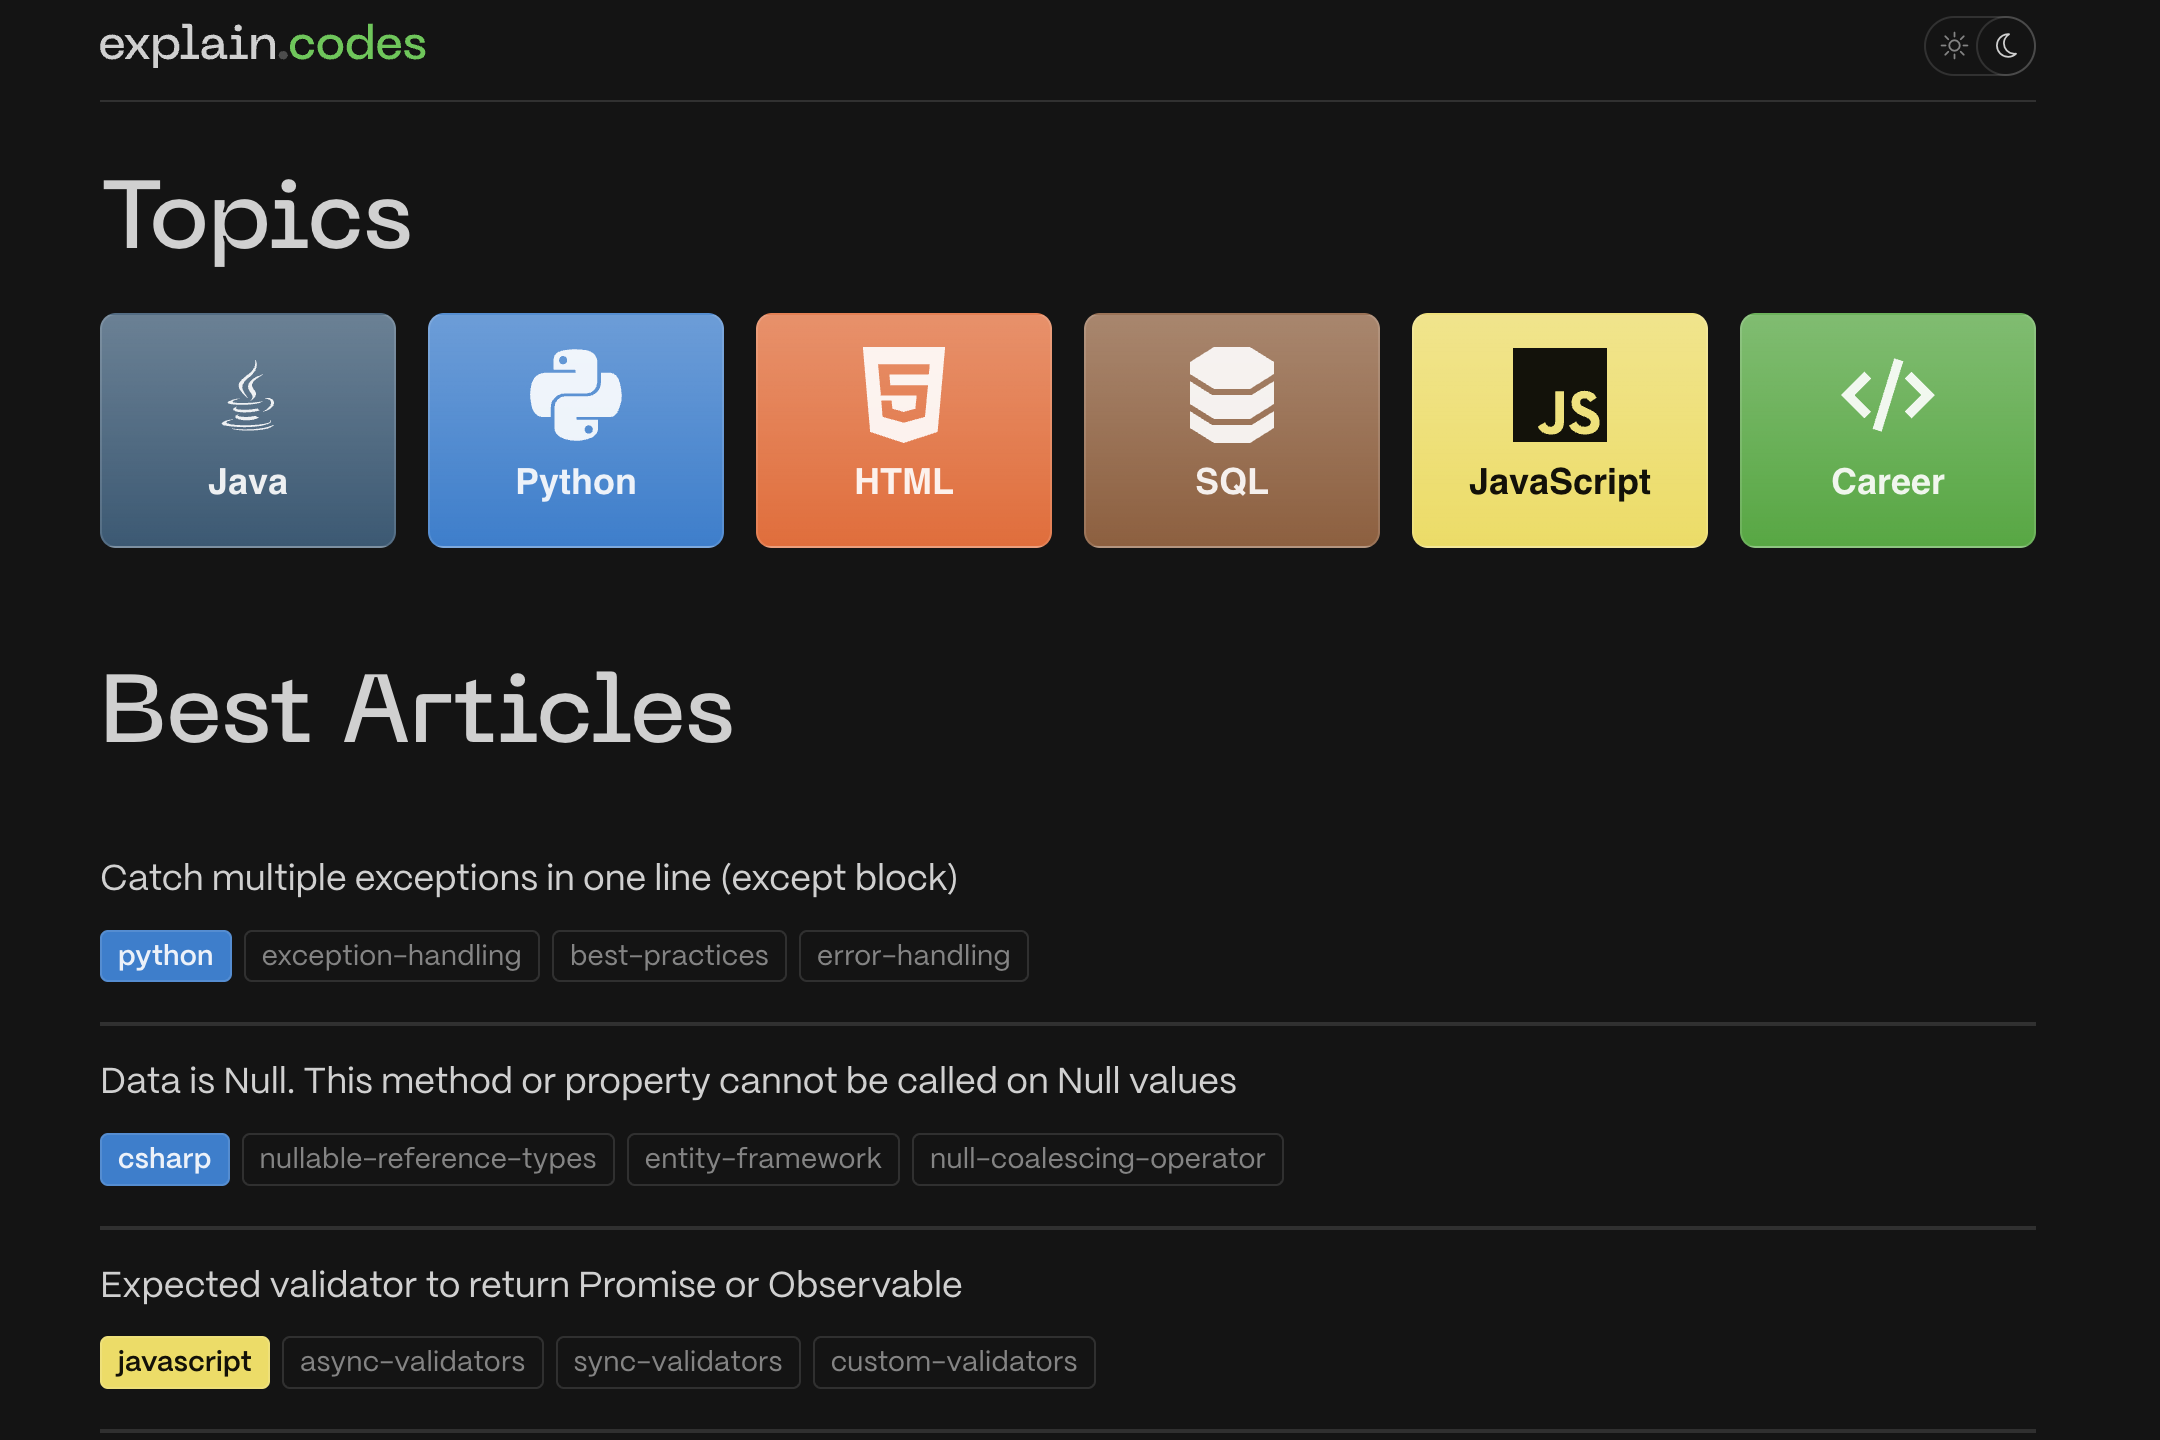Select the null-coalescing-operator tag
The image size is (2160, 1440).
1098,1159
